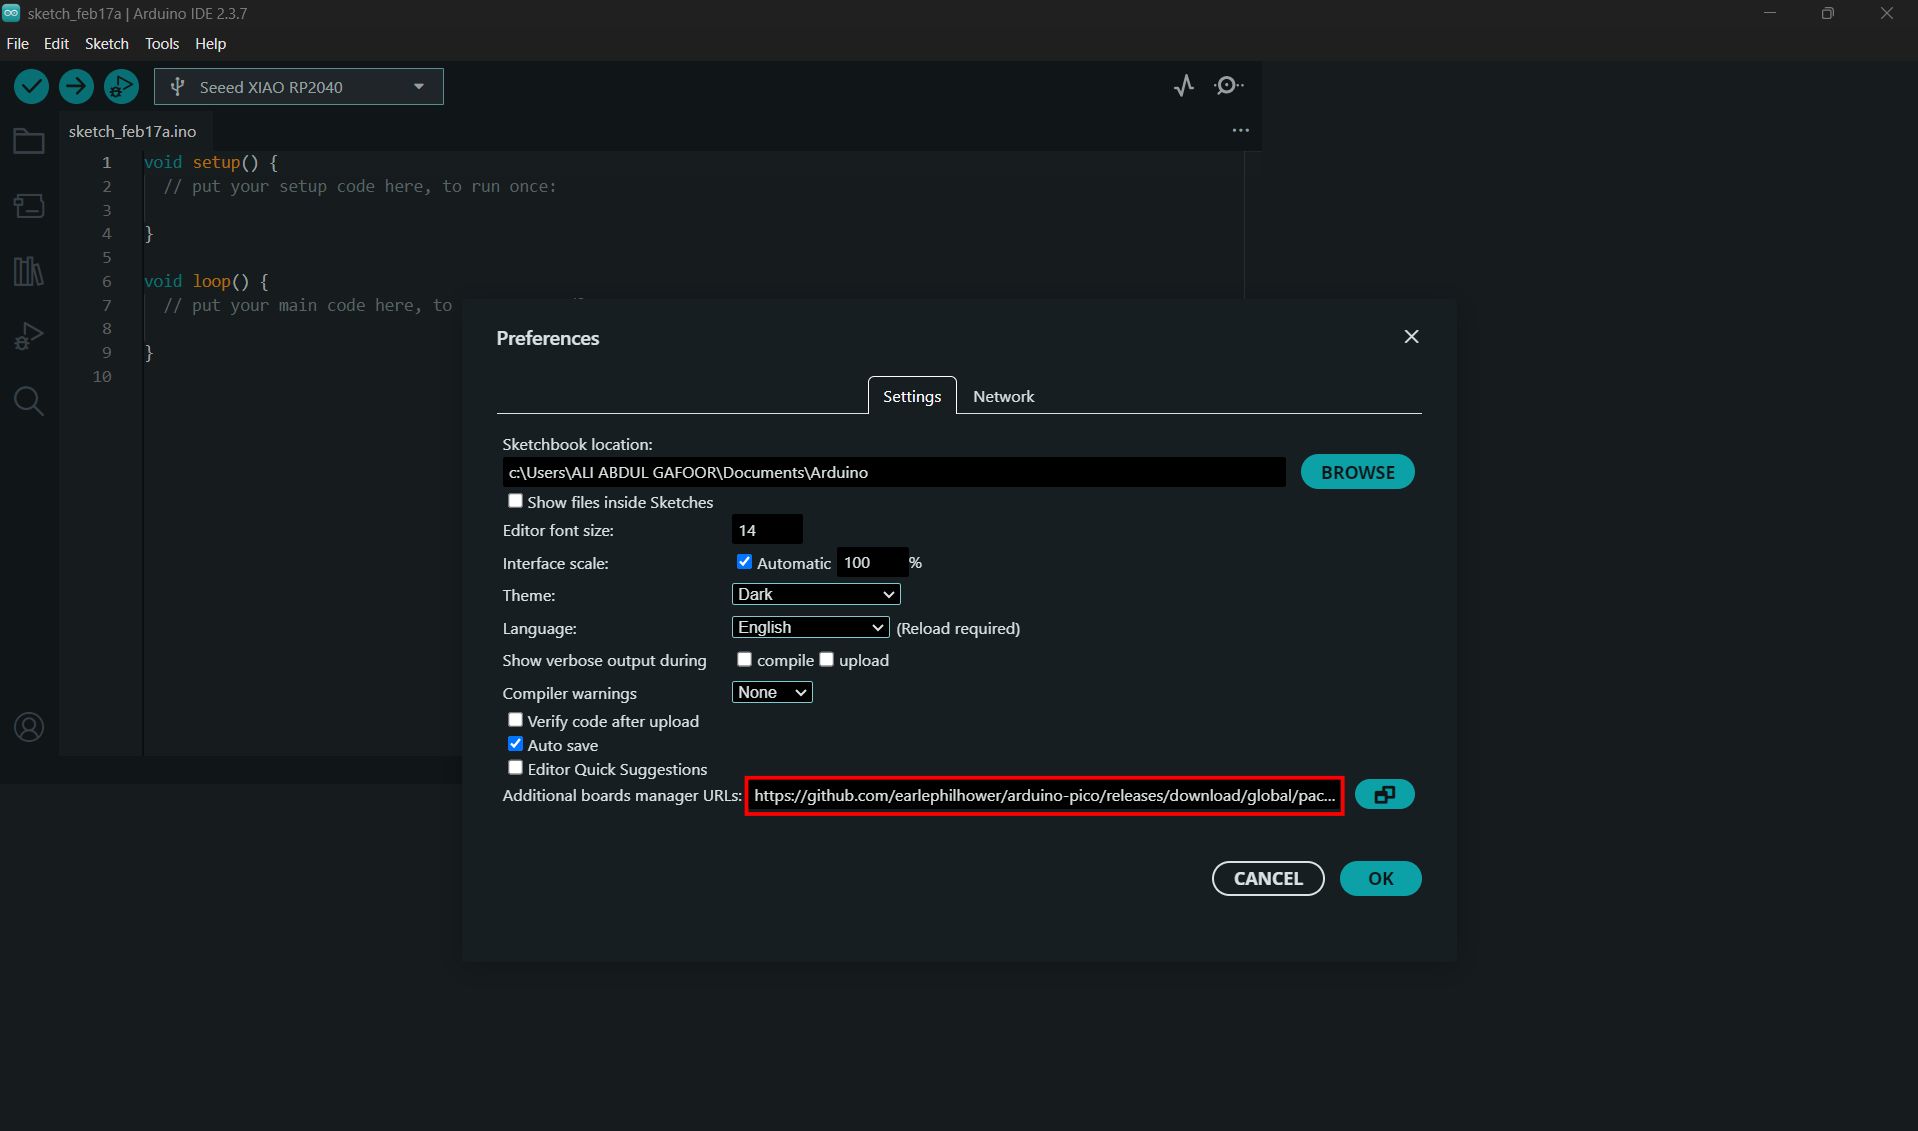Viewport: 1918px width, 1131px height.
Task: Click the Additional boards manager URLs field
Action: 1044,796
